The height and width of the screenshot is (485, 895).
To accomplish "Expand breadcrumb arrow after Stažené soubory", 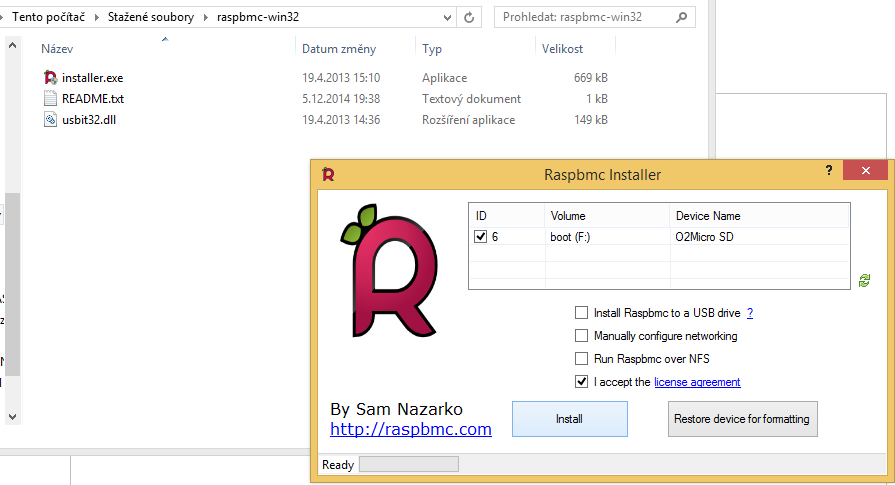I will coord(205,17).
